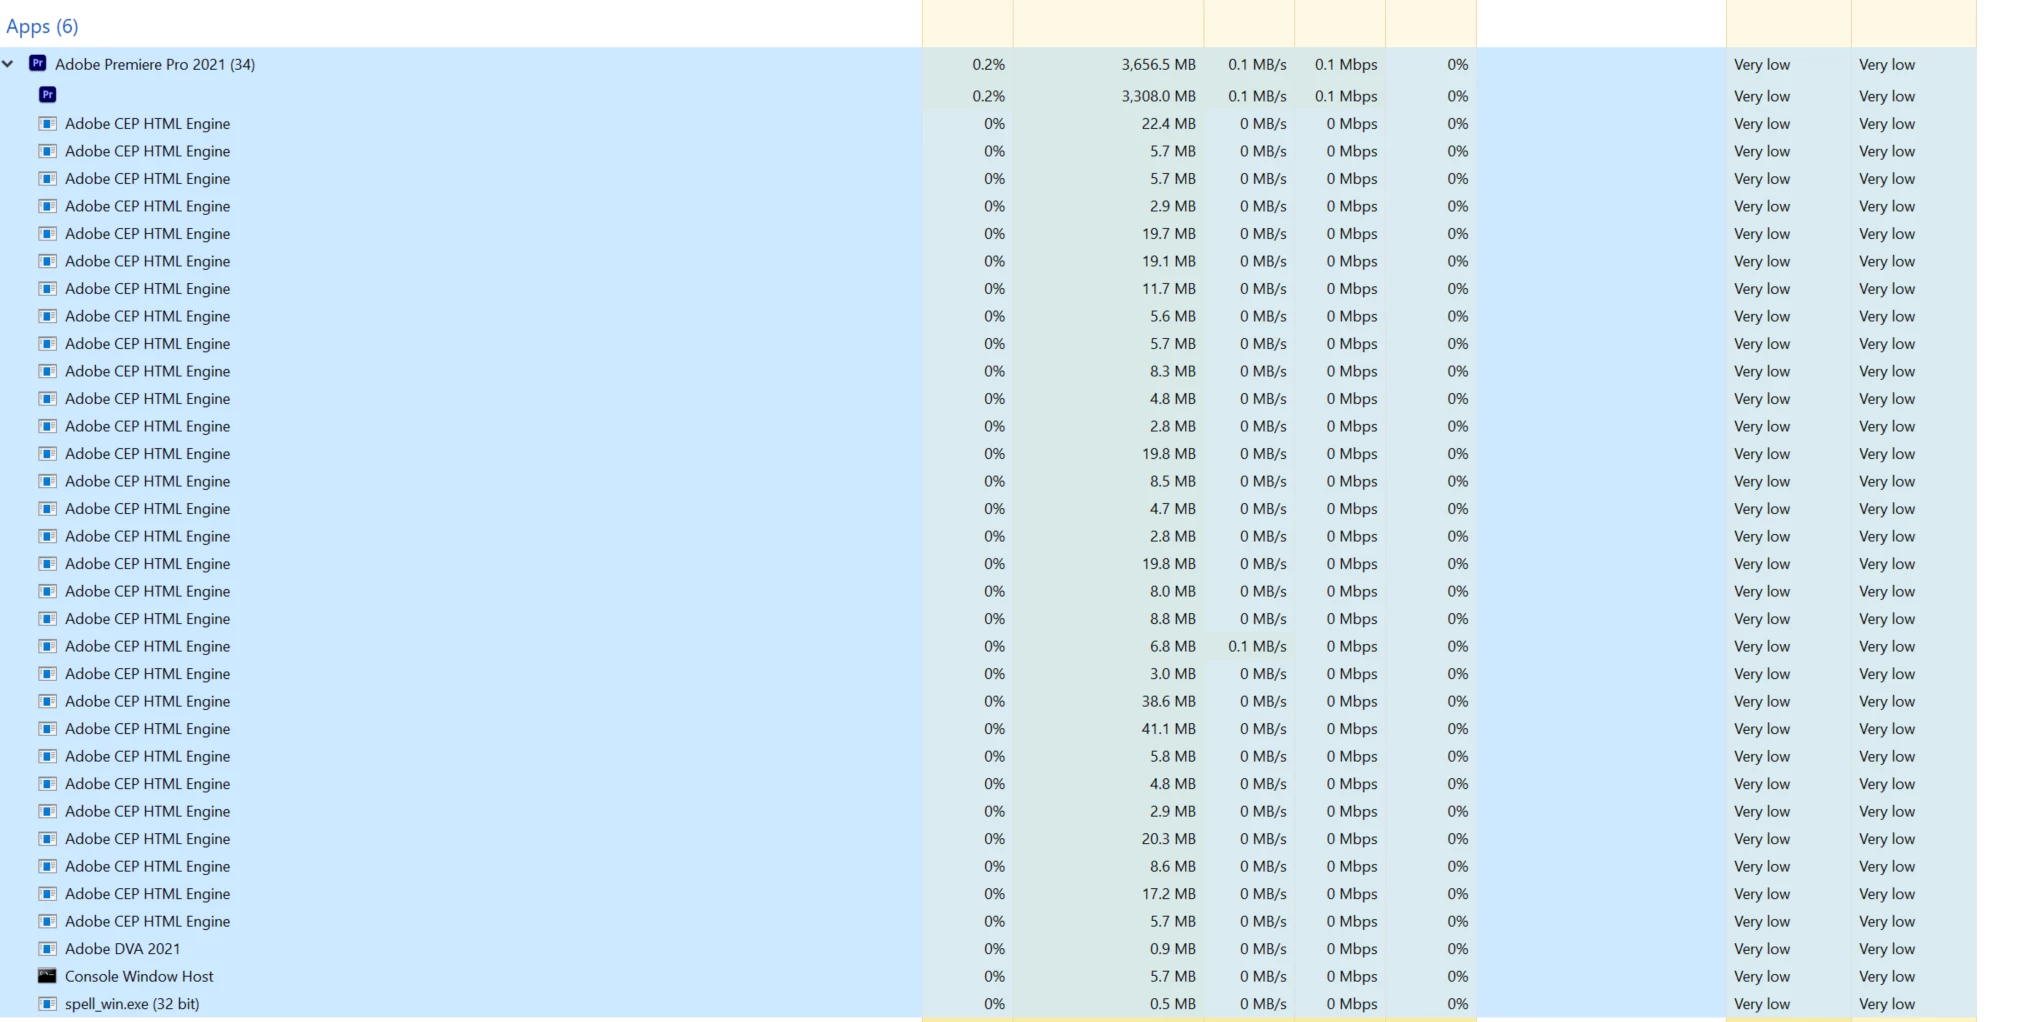Click icon of CEP HTML Engine row using 8.6 MB
This screenshot has height=1022, width=2025.
[x=47, y=866]
